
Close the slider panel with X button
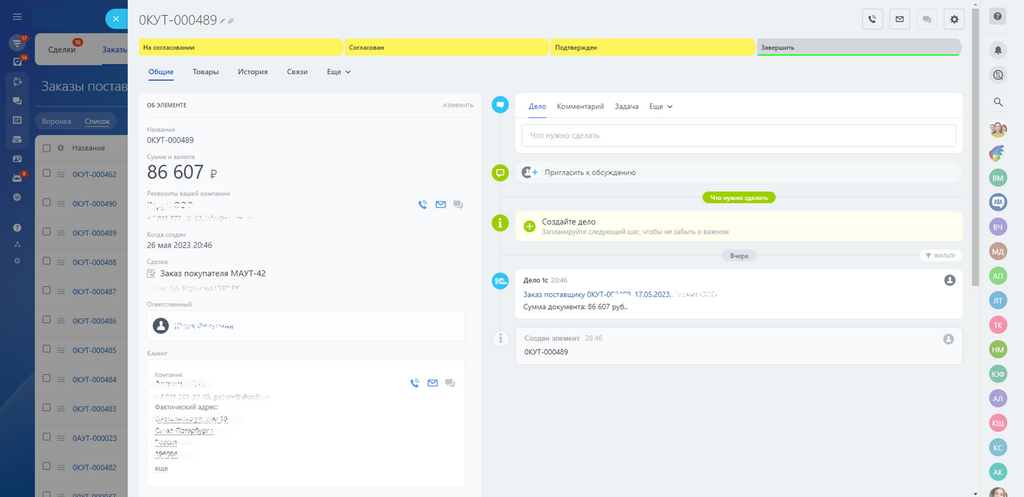pyautogui.click(x=116, y=19)
